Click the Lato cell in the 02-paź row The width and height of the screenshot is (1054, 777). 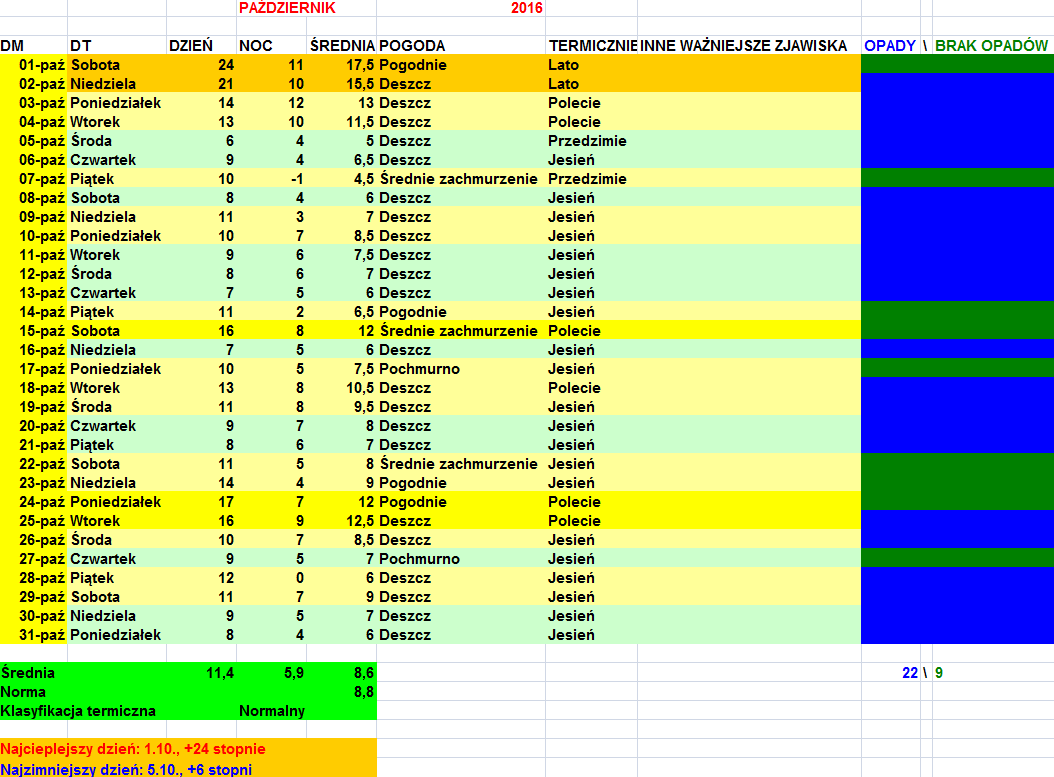tap(563, 84)
